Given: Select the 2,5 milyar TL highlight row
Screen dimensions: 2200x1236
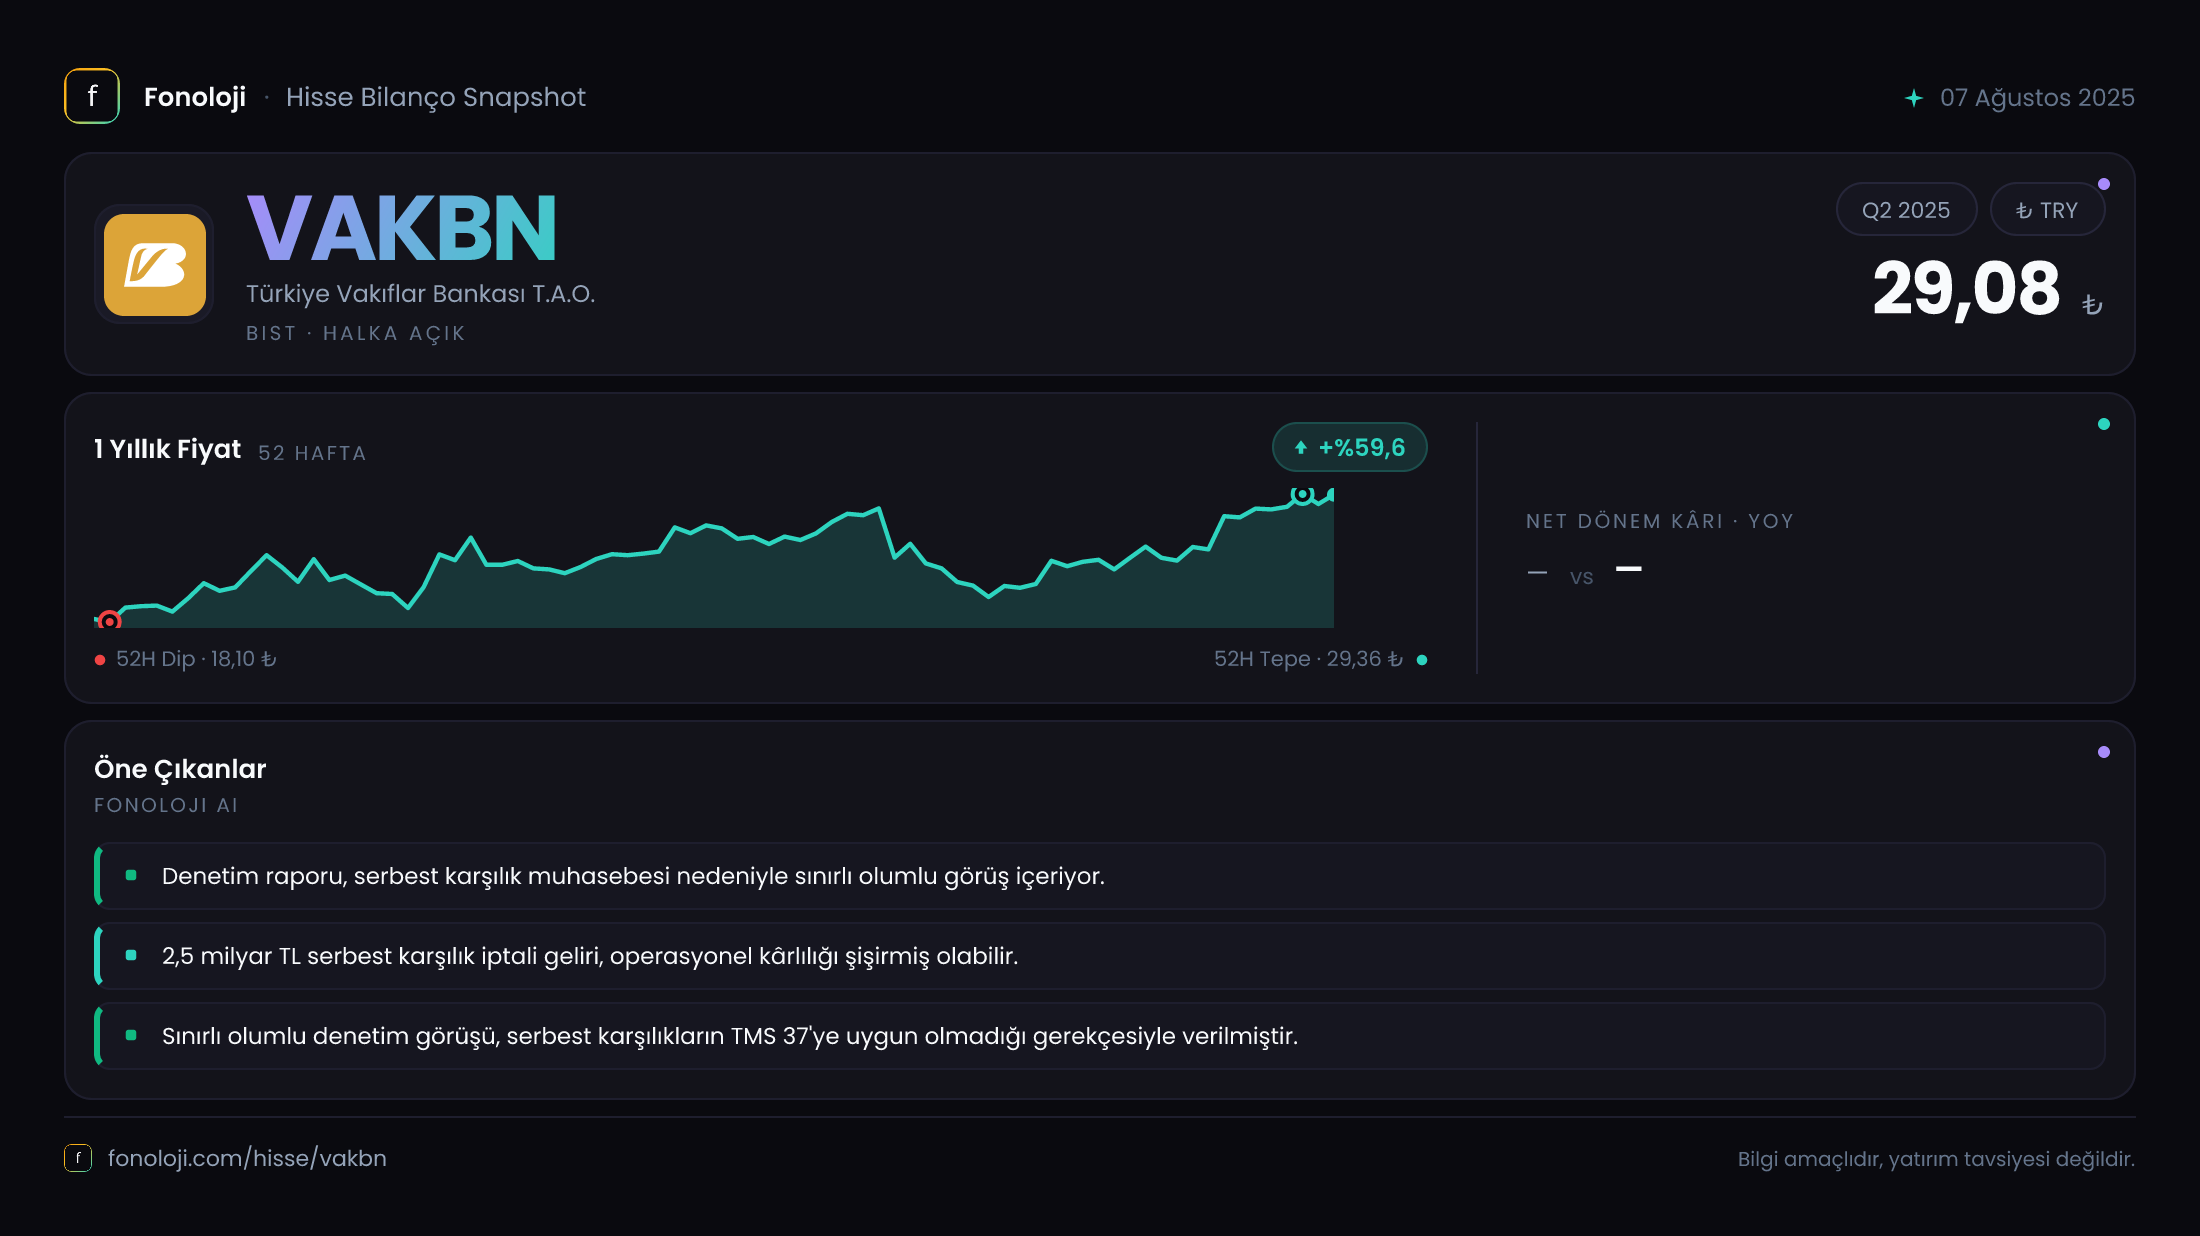Looking at the screenshot, I should tap(1100, 956).
